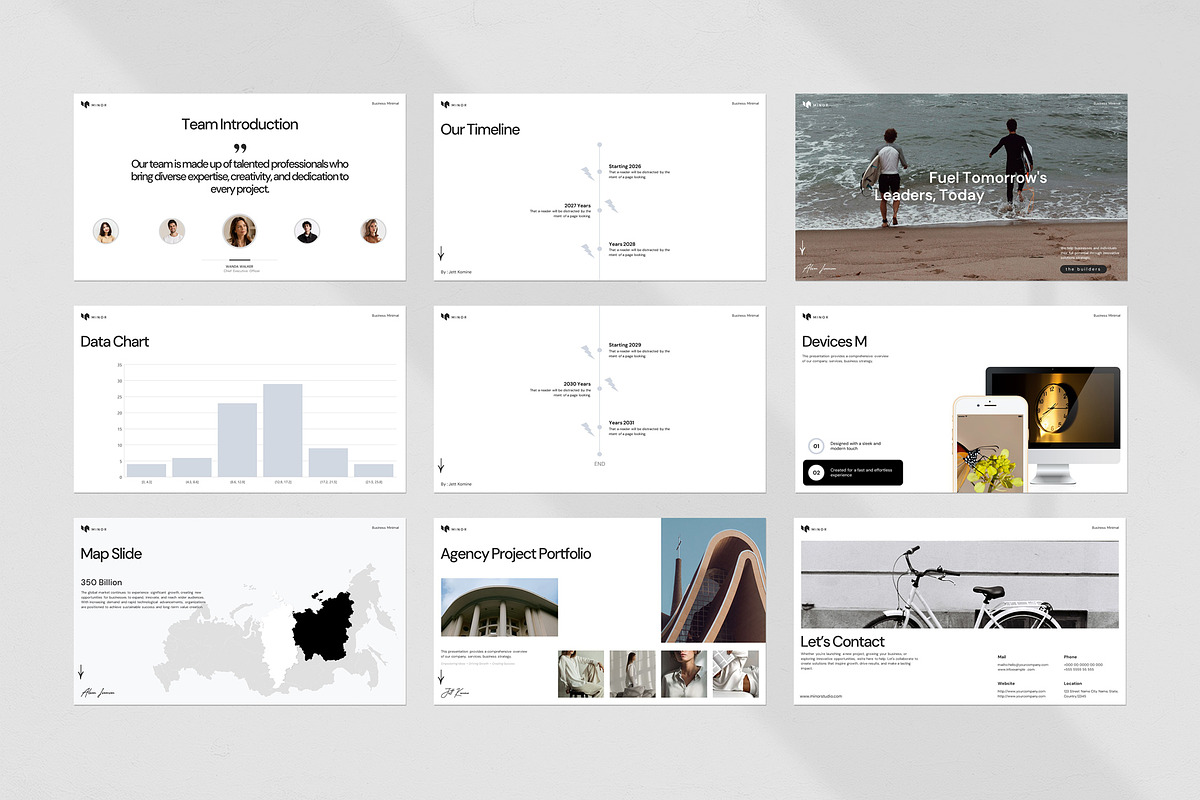
Task: Click the tallest bar in Data Chart
Action: [283, 430]
